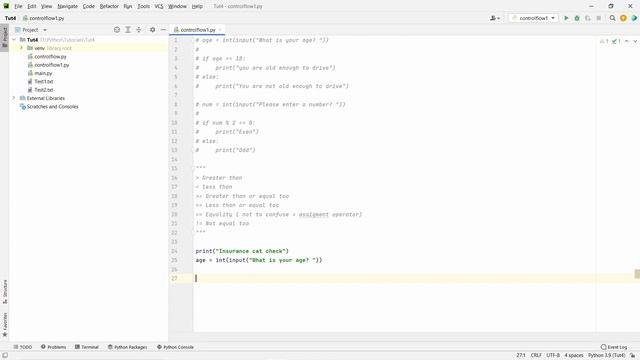The image size is (640, 360).
Task: Select opened file locate icon in Project panel
Action: (117, 30)
